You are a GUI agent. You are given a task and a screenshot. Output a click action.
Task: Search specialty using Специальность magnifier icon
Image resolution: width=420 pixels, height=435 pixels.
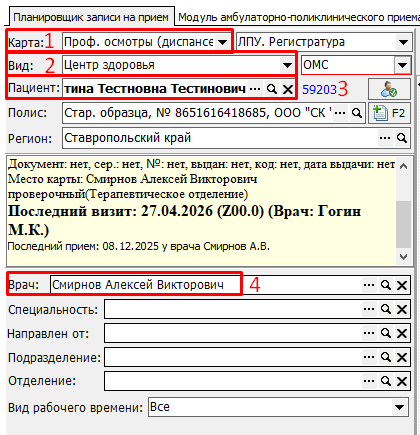[386, 309]
